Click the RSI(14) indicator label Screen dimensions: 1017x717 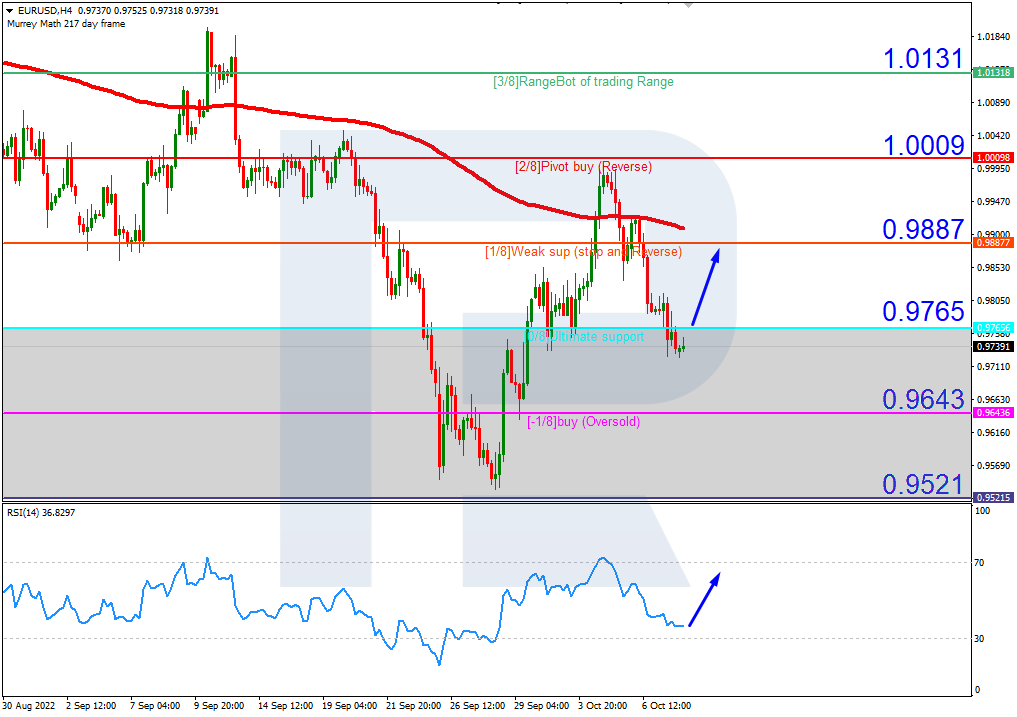40,513
